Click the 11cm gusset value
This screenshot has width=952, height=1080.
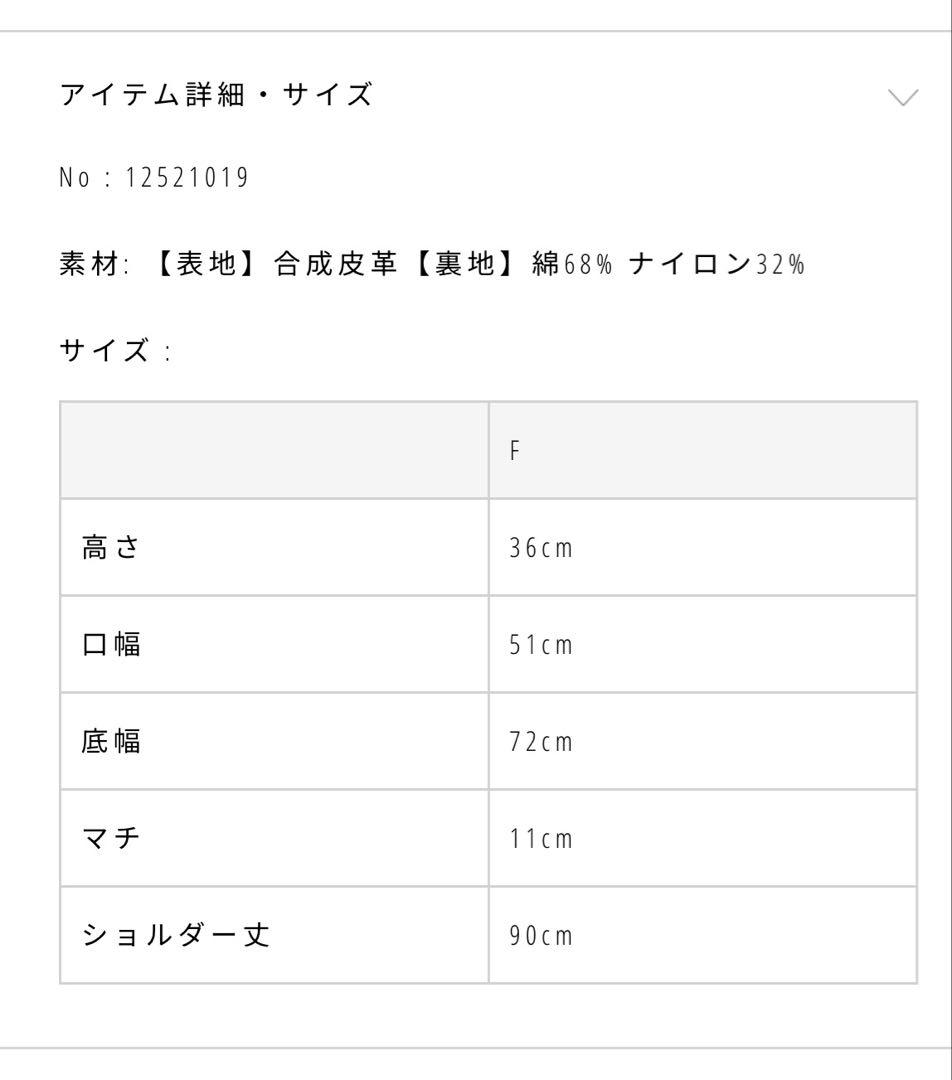coord(541,840)
